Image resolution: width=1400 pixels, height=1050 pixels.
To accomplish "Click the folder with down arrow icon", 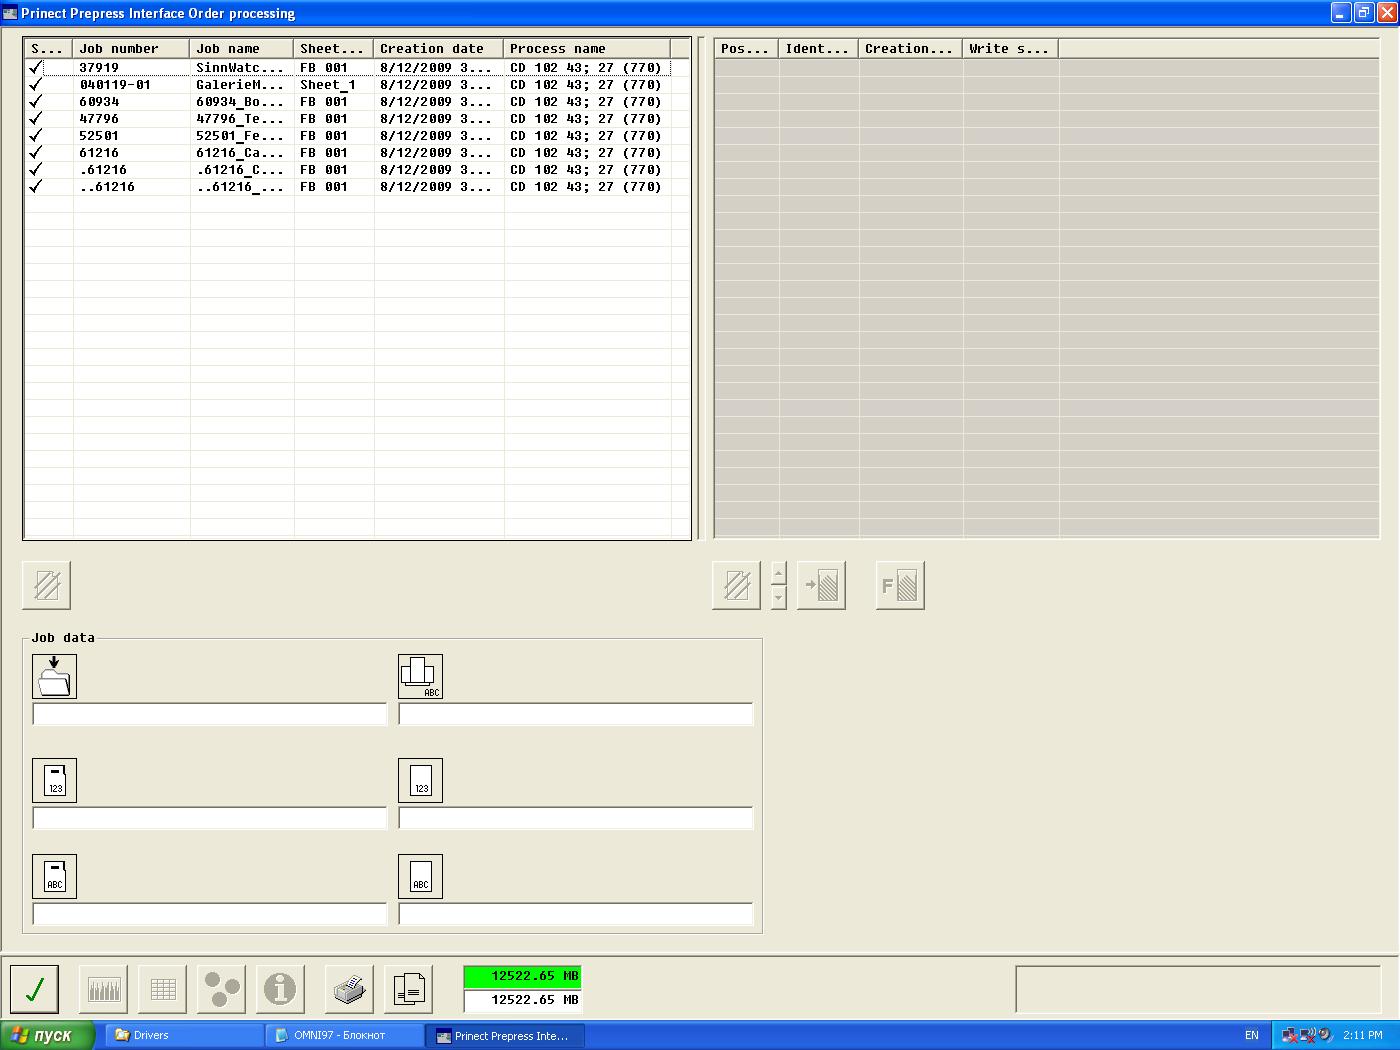I will (54, 676).
